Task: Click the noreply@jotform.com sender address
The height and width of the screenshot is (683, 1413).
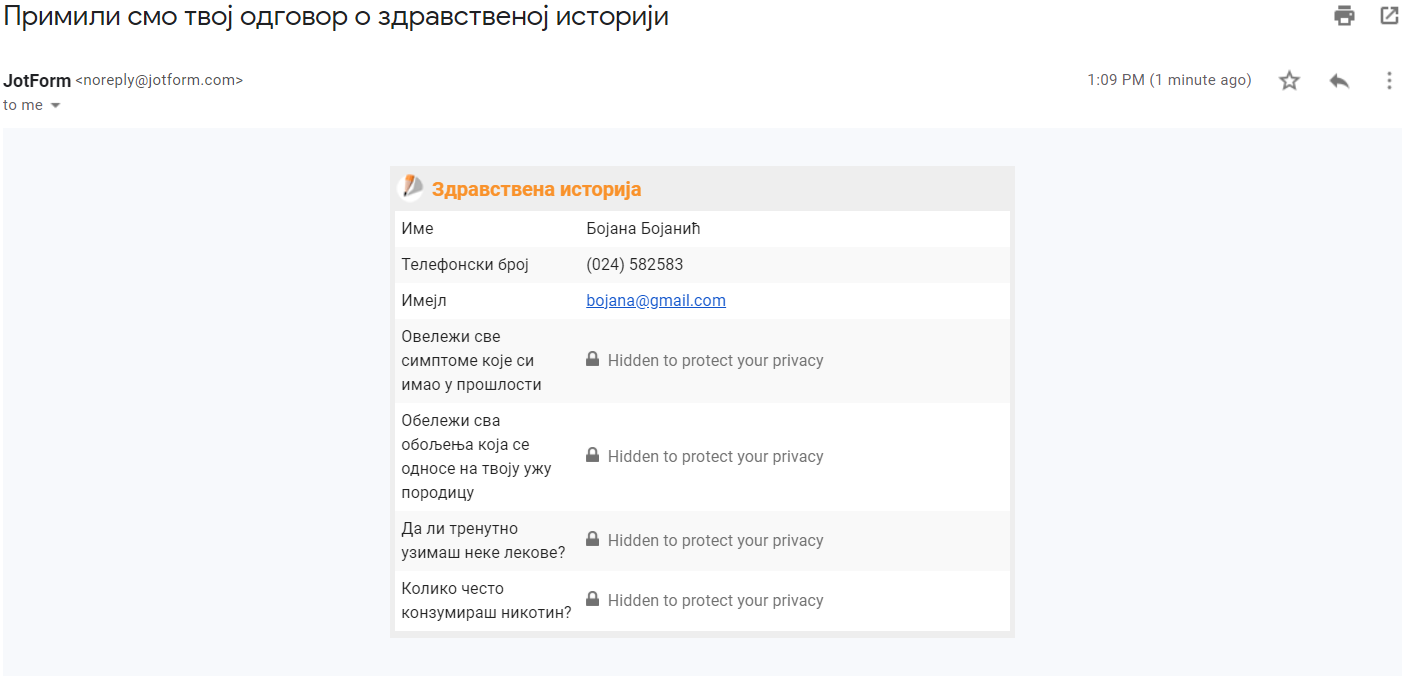Action: tap(159, 81)
